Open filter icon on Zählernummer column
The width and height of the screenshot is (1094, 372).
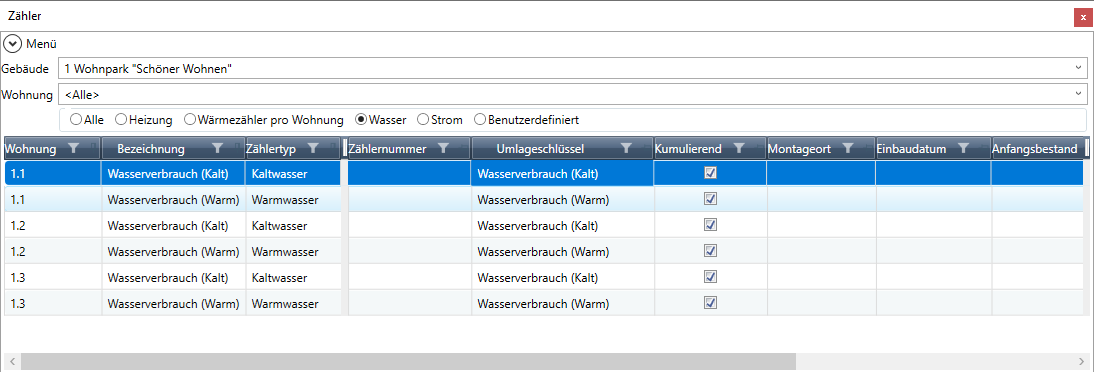click(444, 148)
